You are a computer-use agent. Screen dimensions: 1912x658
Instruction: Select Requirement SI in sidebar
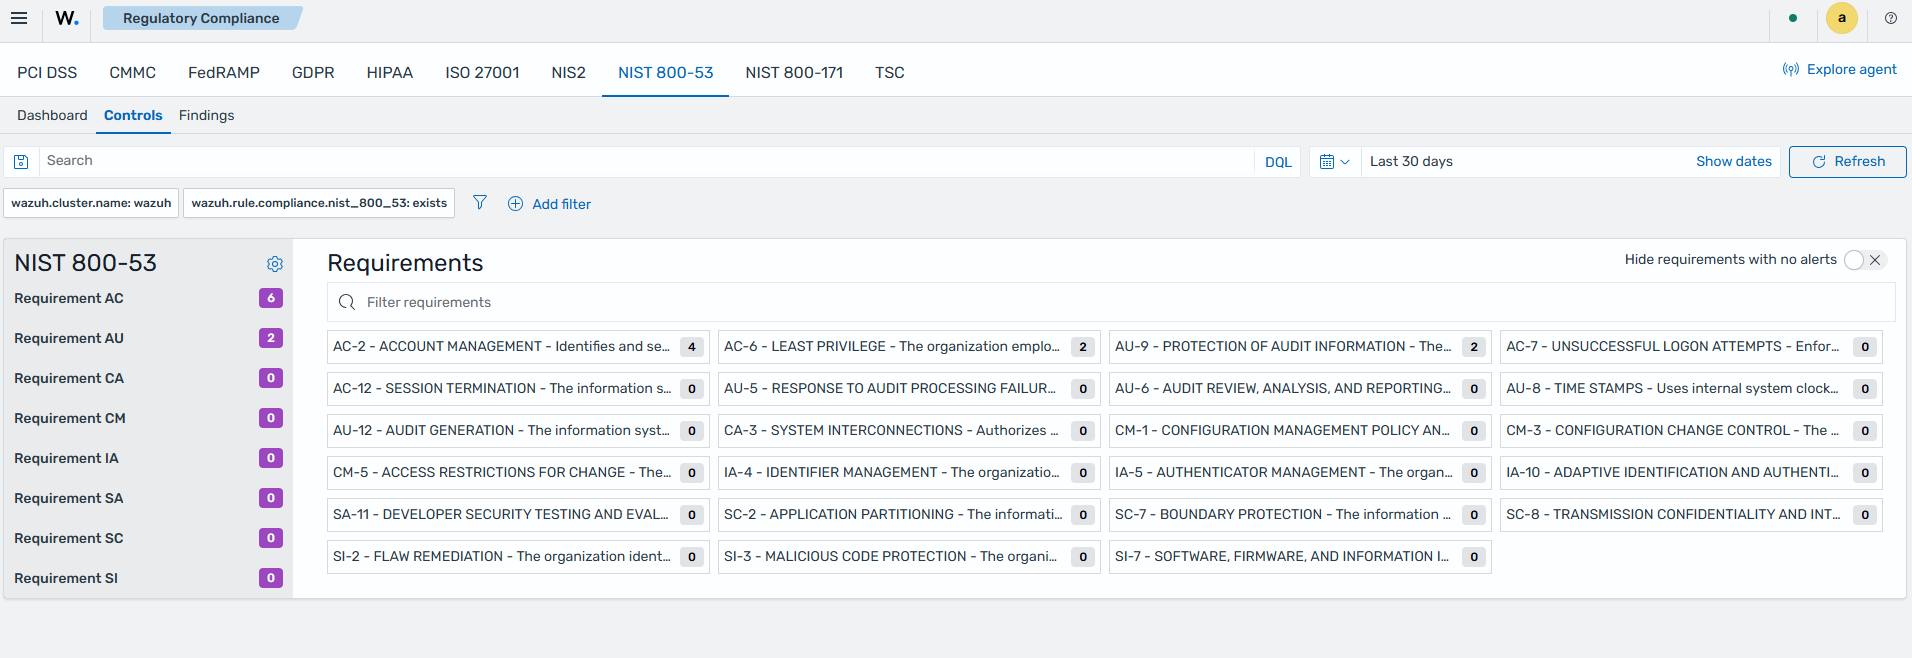[x=148, y=578]
